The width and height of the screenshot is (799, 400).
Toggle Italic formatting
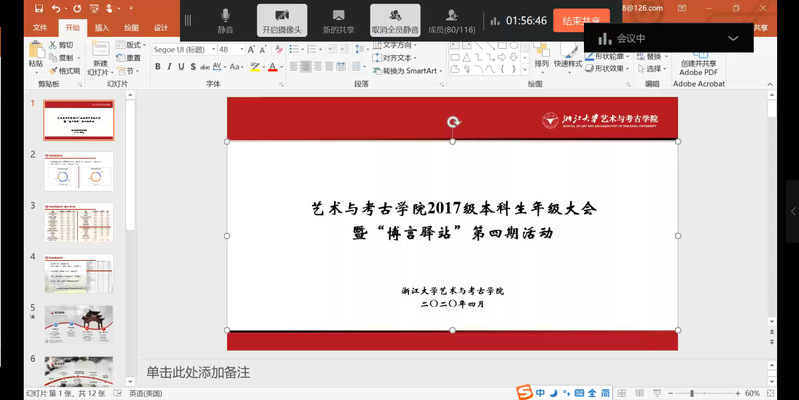coord(169,67)
